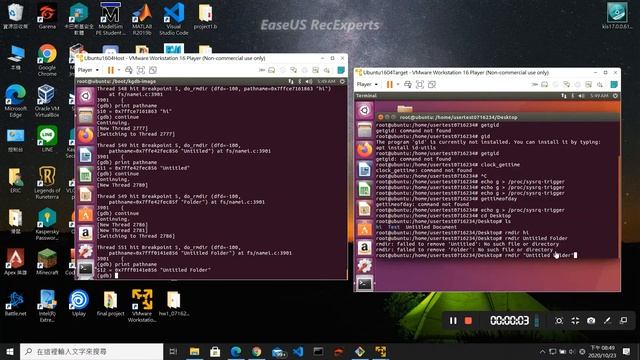Open the Player menu in Ubuntu1604Target window

click(x=367, y=84)
